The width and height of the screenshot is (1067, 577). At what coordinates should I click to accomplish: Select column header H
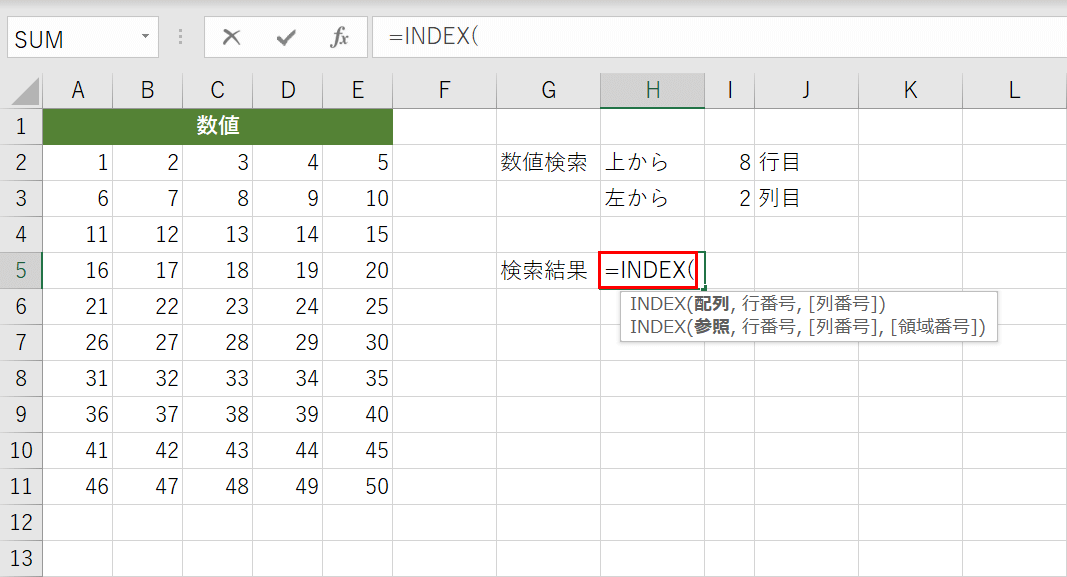(652, 89)
